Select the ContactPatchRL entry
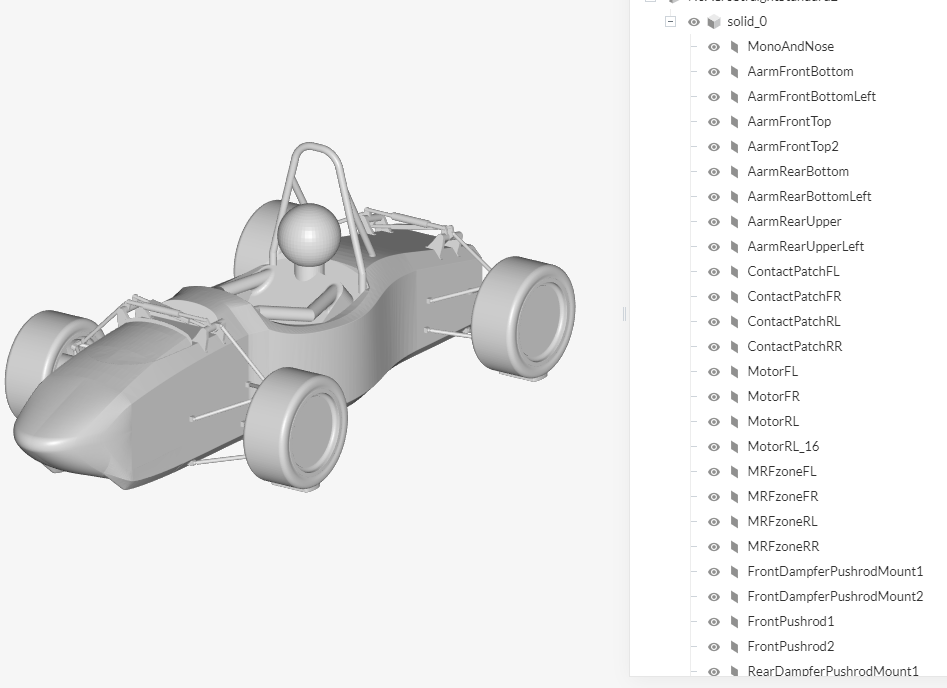947x688 pixels. (794, 322)
